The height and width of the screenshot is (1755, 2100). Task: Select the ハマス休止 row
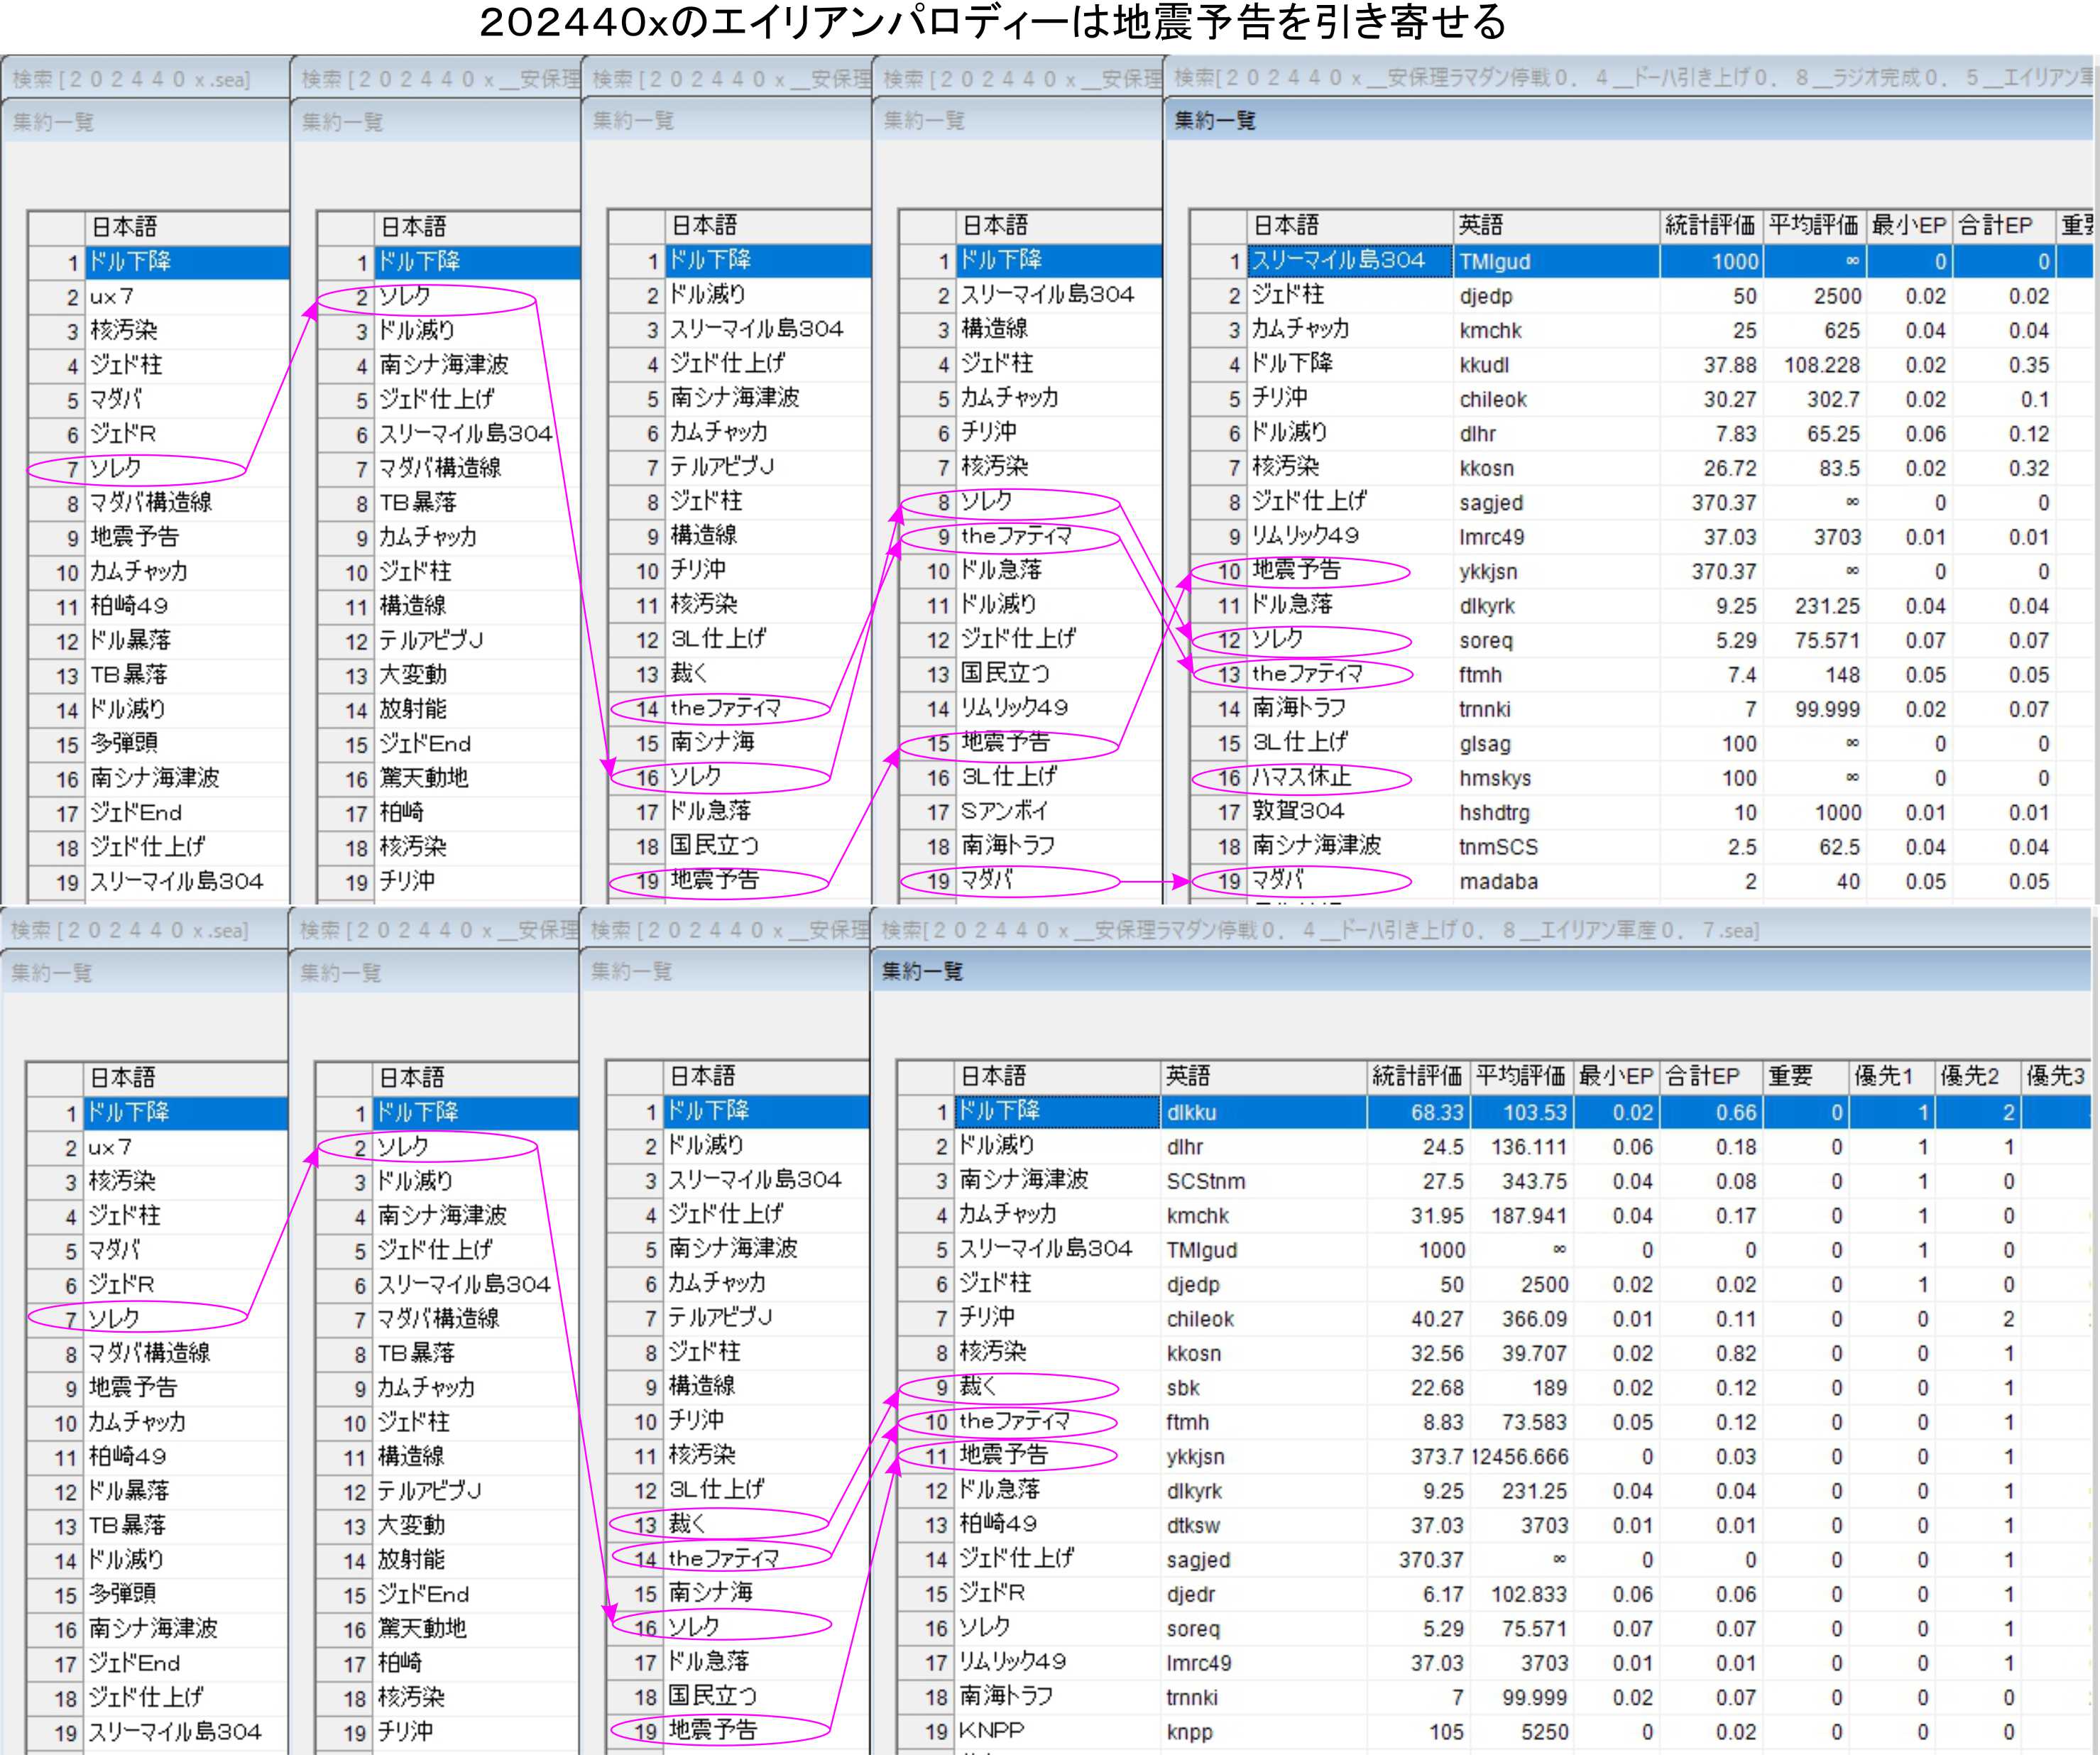point(1640,778)
